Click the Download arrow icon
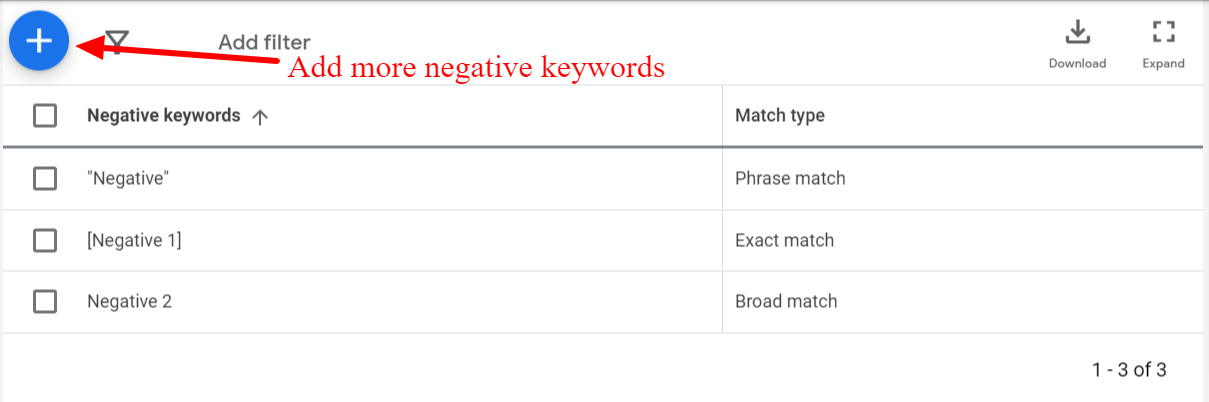 1077,33
